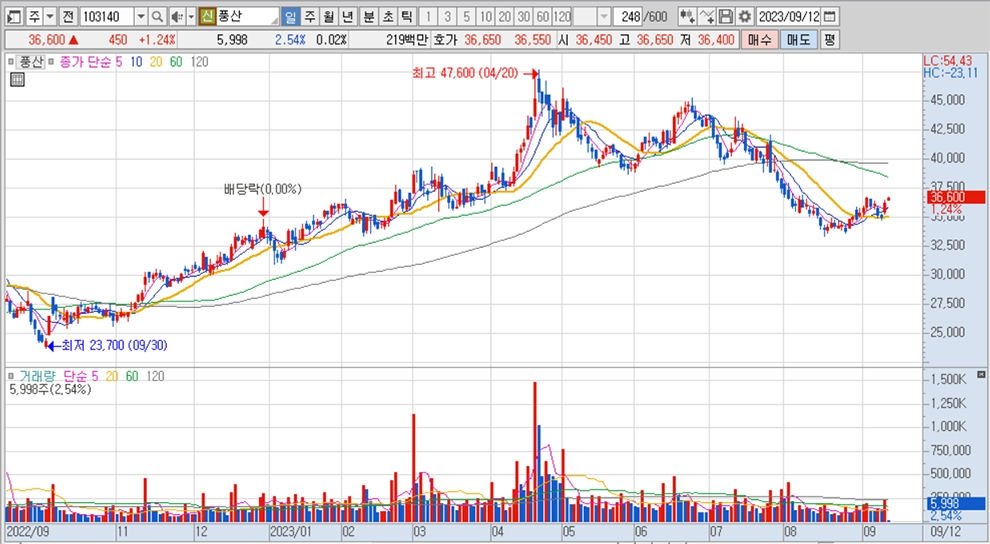
Task: Expand the stock code 103140 dropdown
Action: [x=140, y=17]
